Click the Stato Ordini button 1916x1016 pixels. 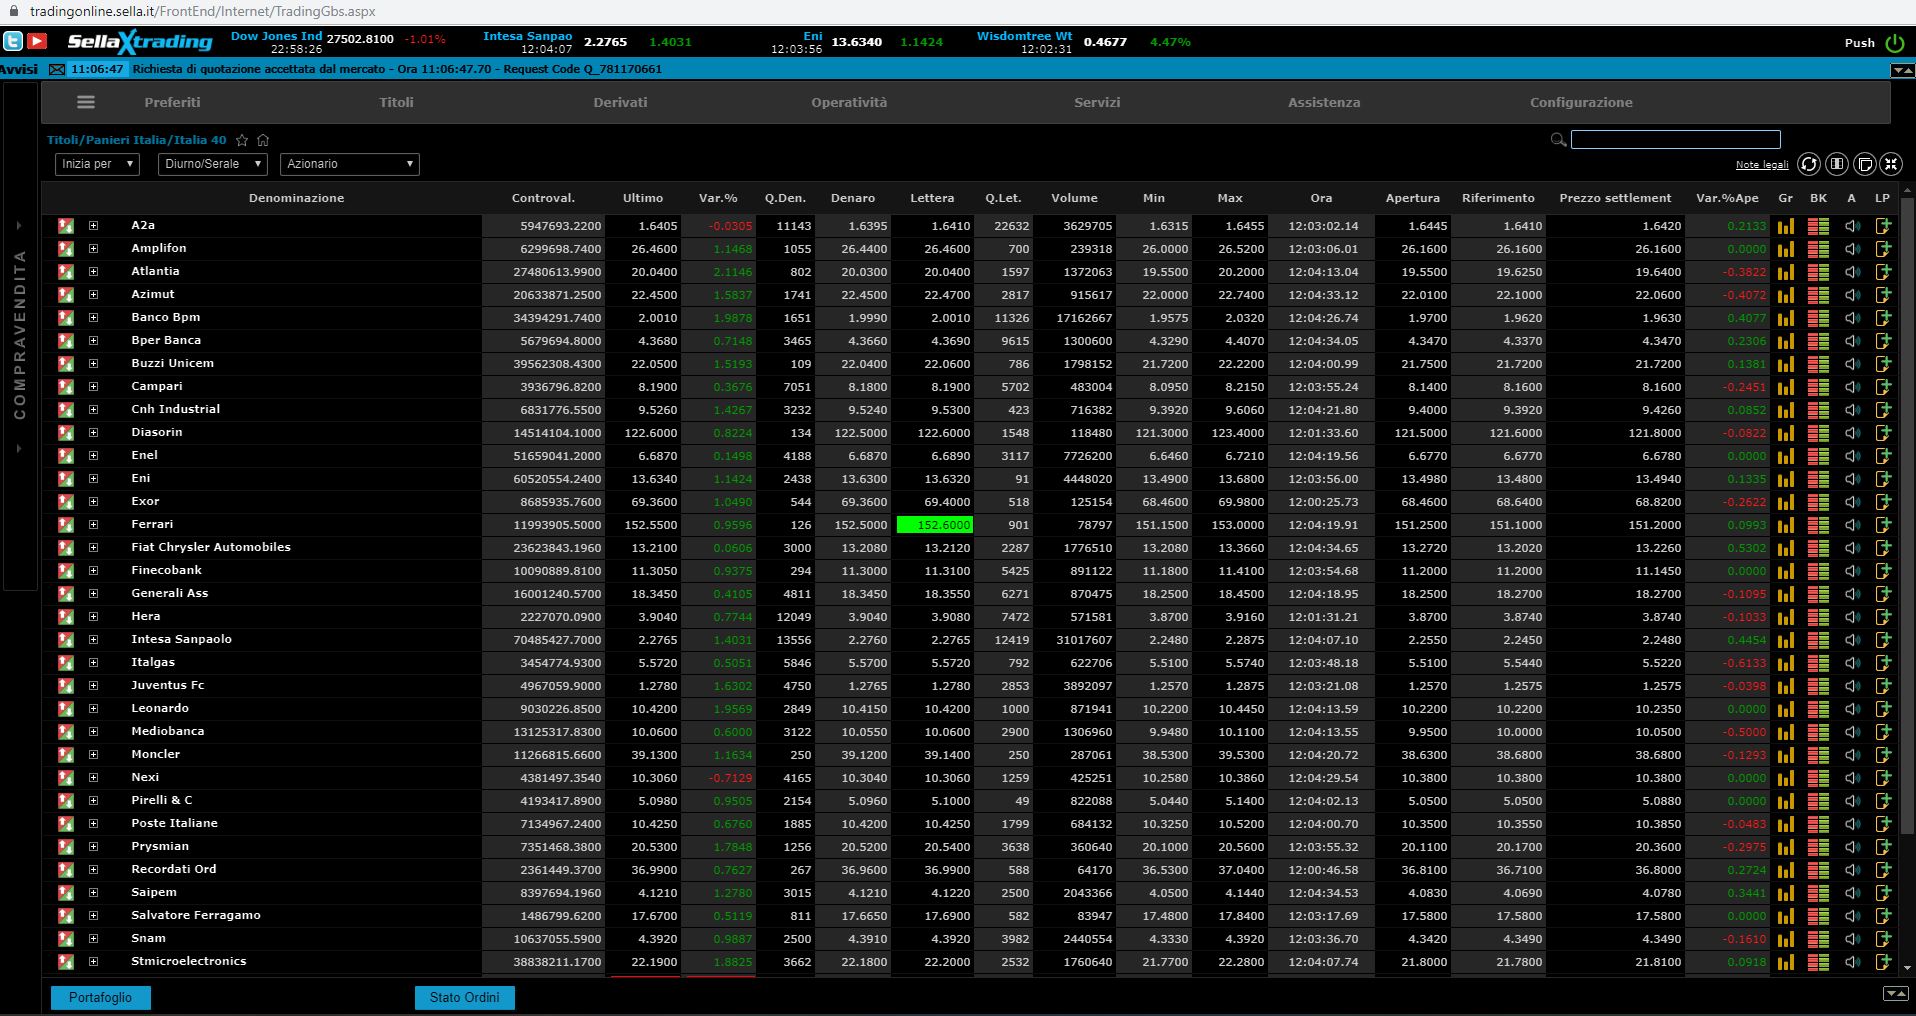point(465,998)
